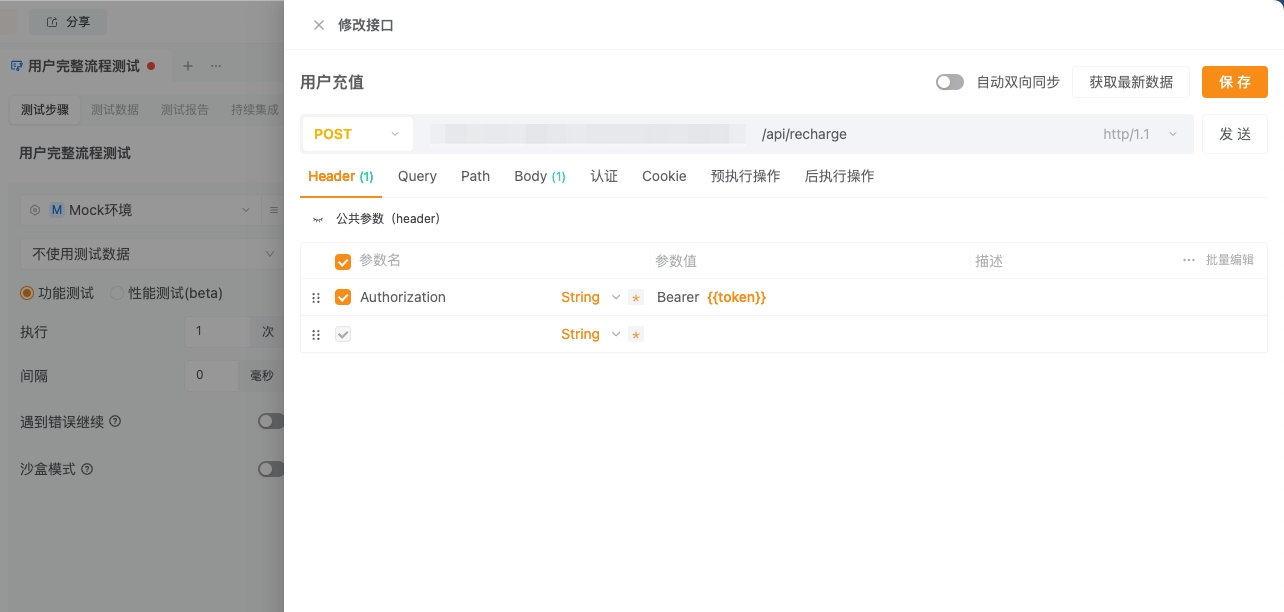Viewport: 1284px width, 612px height.
Task: Uncheck the Authorization parameter checkbox
Action: point(343,297)
